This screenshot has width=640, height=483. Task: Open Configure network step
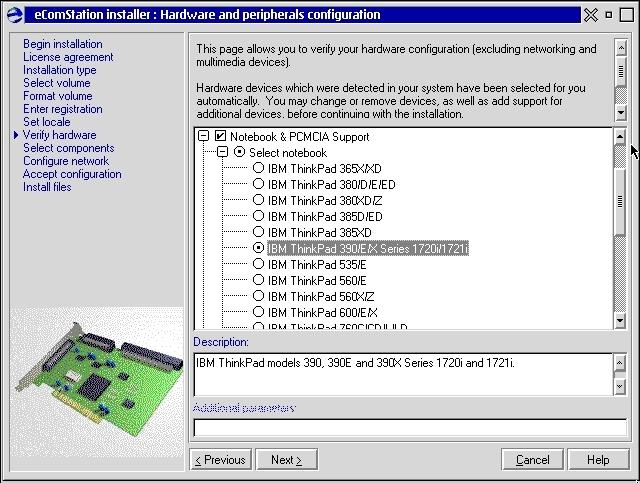pyautogui.click(x=66, y=161)
